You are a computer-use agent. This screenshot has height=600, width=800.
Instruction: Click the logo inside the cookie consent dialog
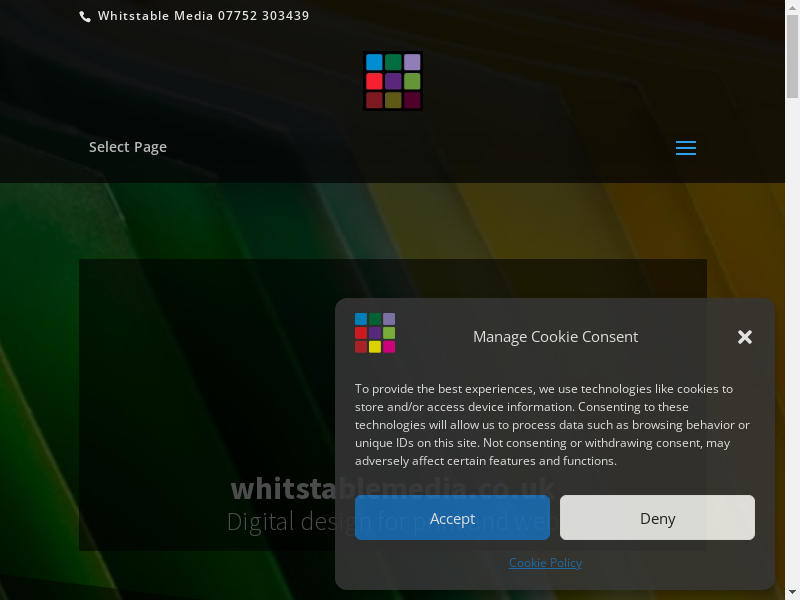click(375, 333)
